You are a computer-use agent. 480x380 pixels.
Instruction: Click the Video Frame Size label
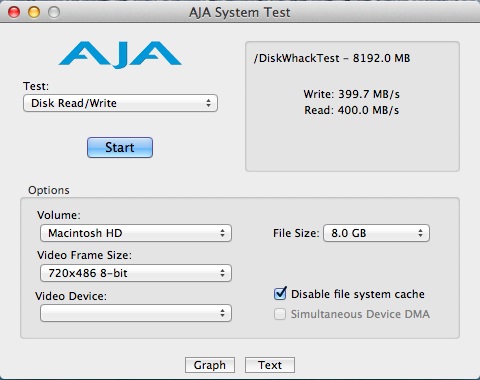pyautogui.click(x=84, y=255)
